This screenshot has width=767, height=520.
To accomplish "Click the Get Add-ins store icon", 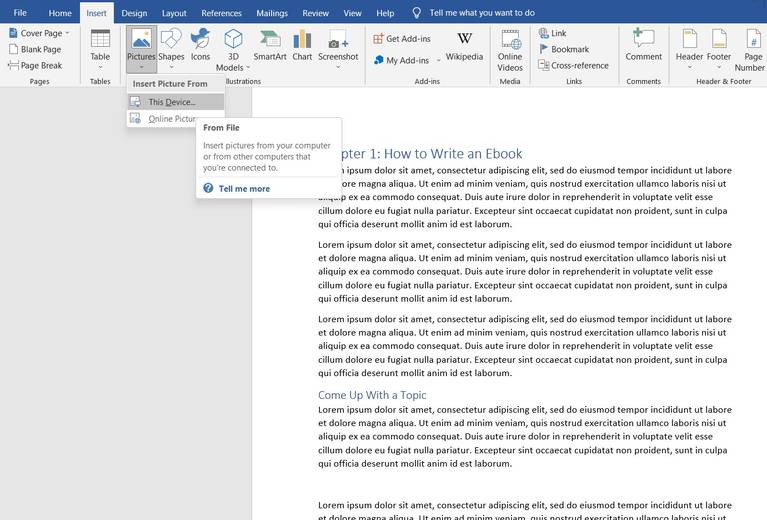I will click(x=378, y=38).
